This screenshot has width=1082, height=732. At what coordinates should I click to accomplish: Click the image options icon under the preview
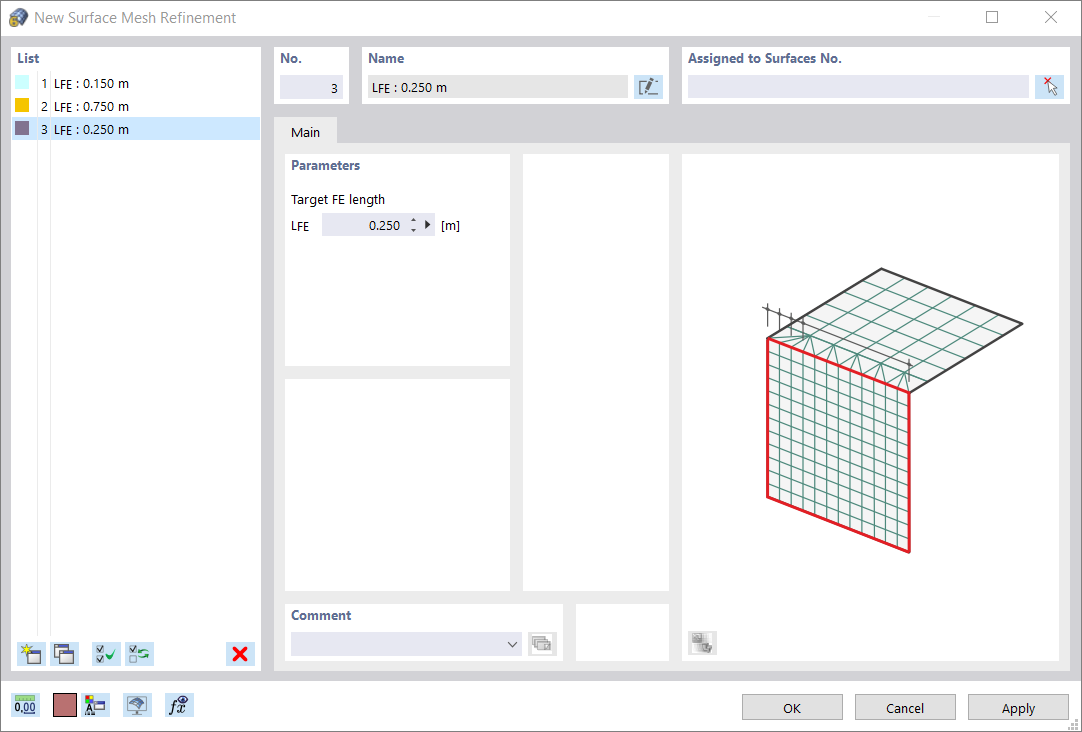point(702,642)
